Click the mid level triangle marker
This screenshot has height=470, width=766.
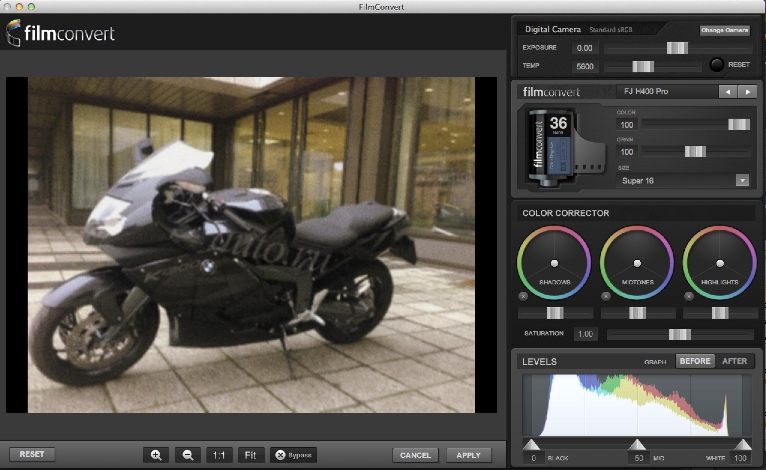click(x=637, y=444)
